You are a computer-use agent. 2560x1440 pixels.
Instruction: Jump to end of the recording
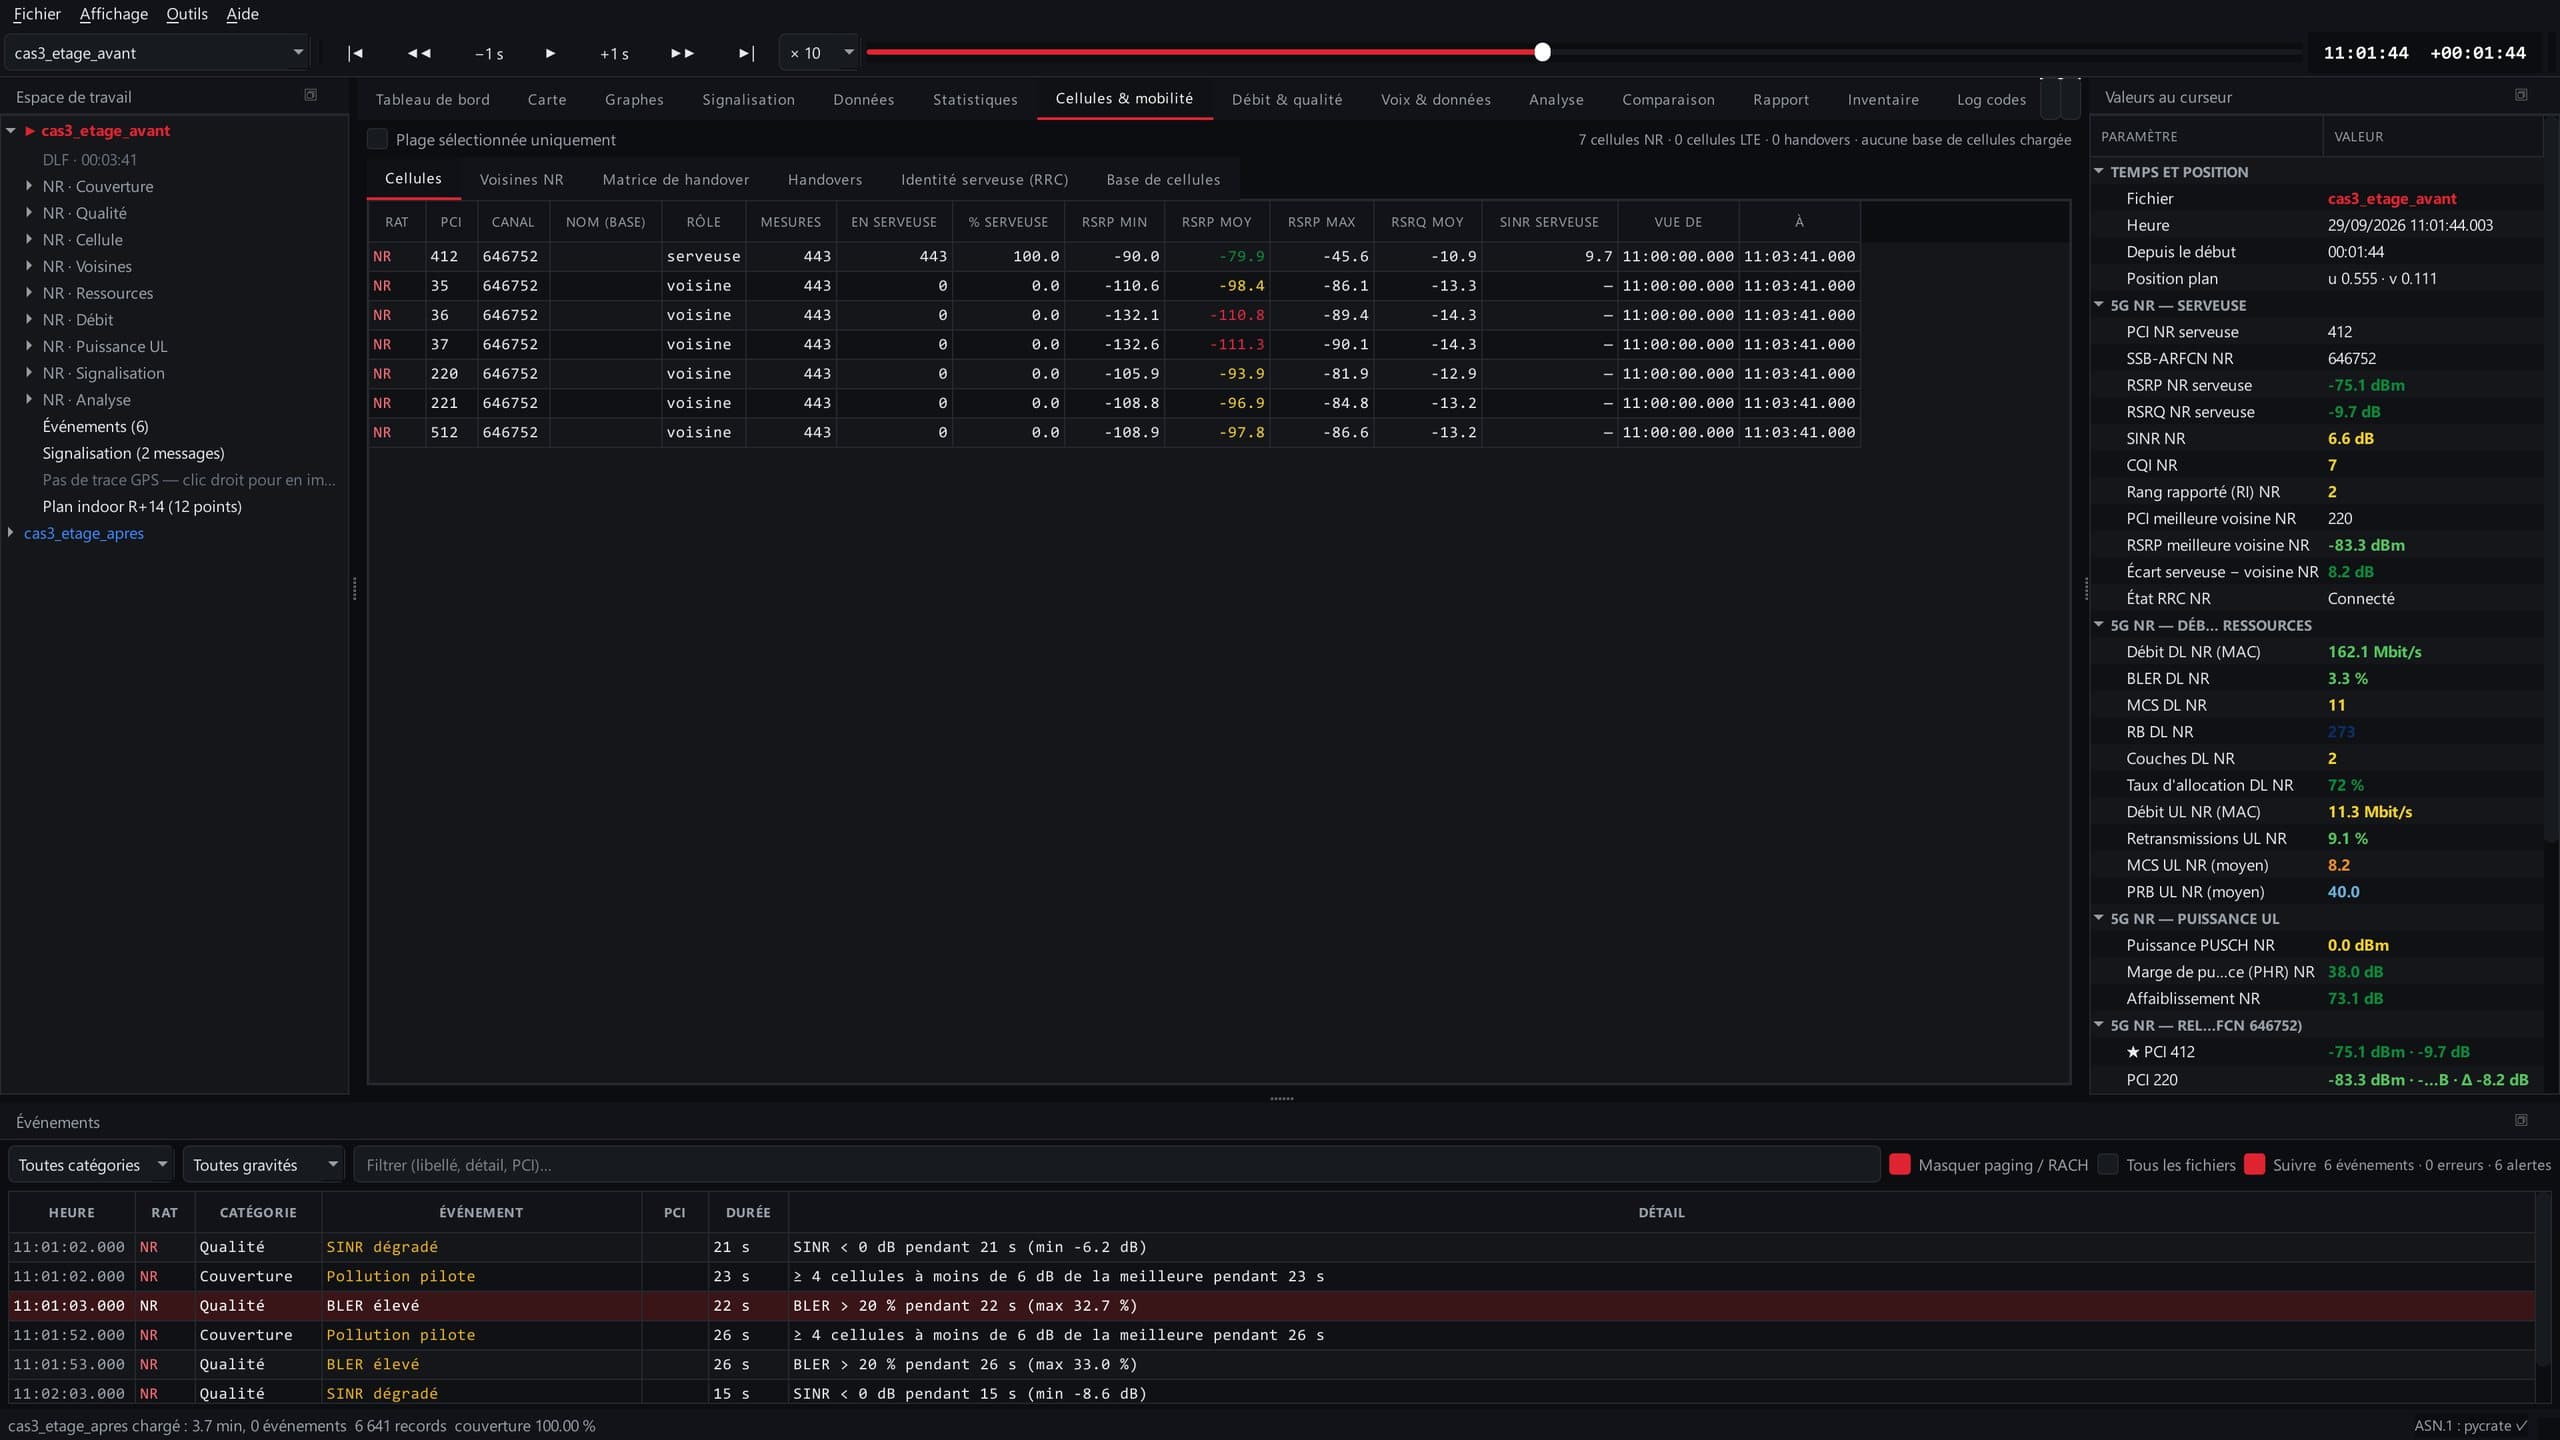[x=746, y=53]
